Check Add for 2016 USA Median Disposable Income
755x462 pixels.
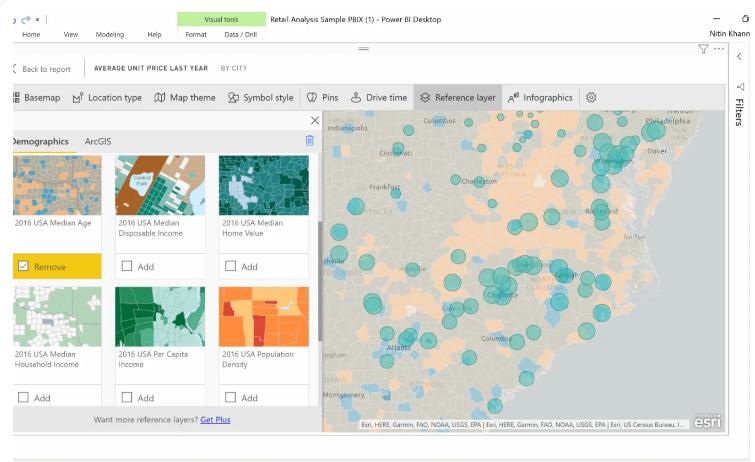(x=127, y=266)
